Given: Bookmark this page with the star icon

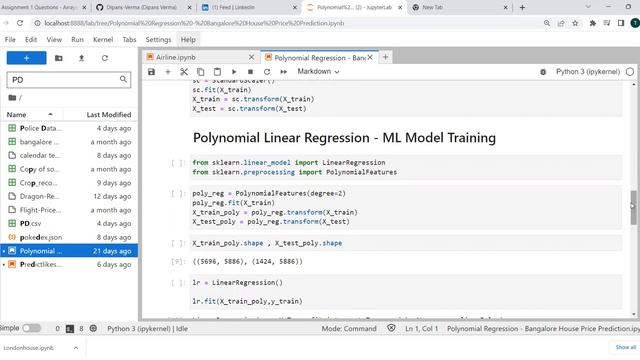Looking at the screenshot, I should pyautogui.click(x=575, y=23).
